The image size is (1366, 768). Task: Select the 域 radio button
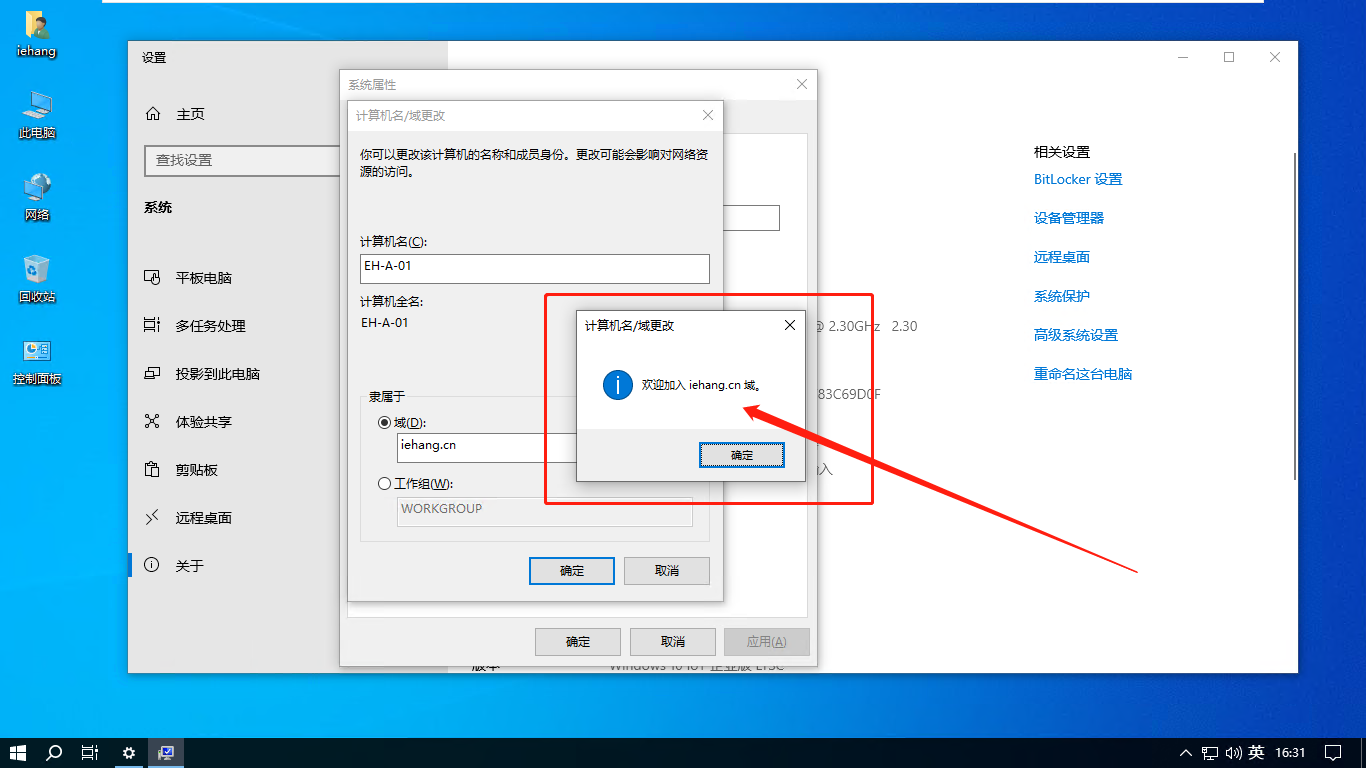click(x=385, y=423)
